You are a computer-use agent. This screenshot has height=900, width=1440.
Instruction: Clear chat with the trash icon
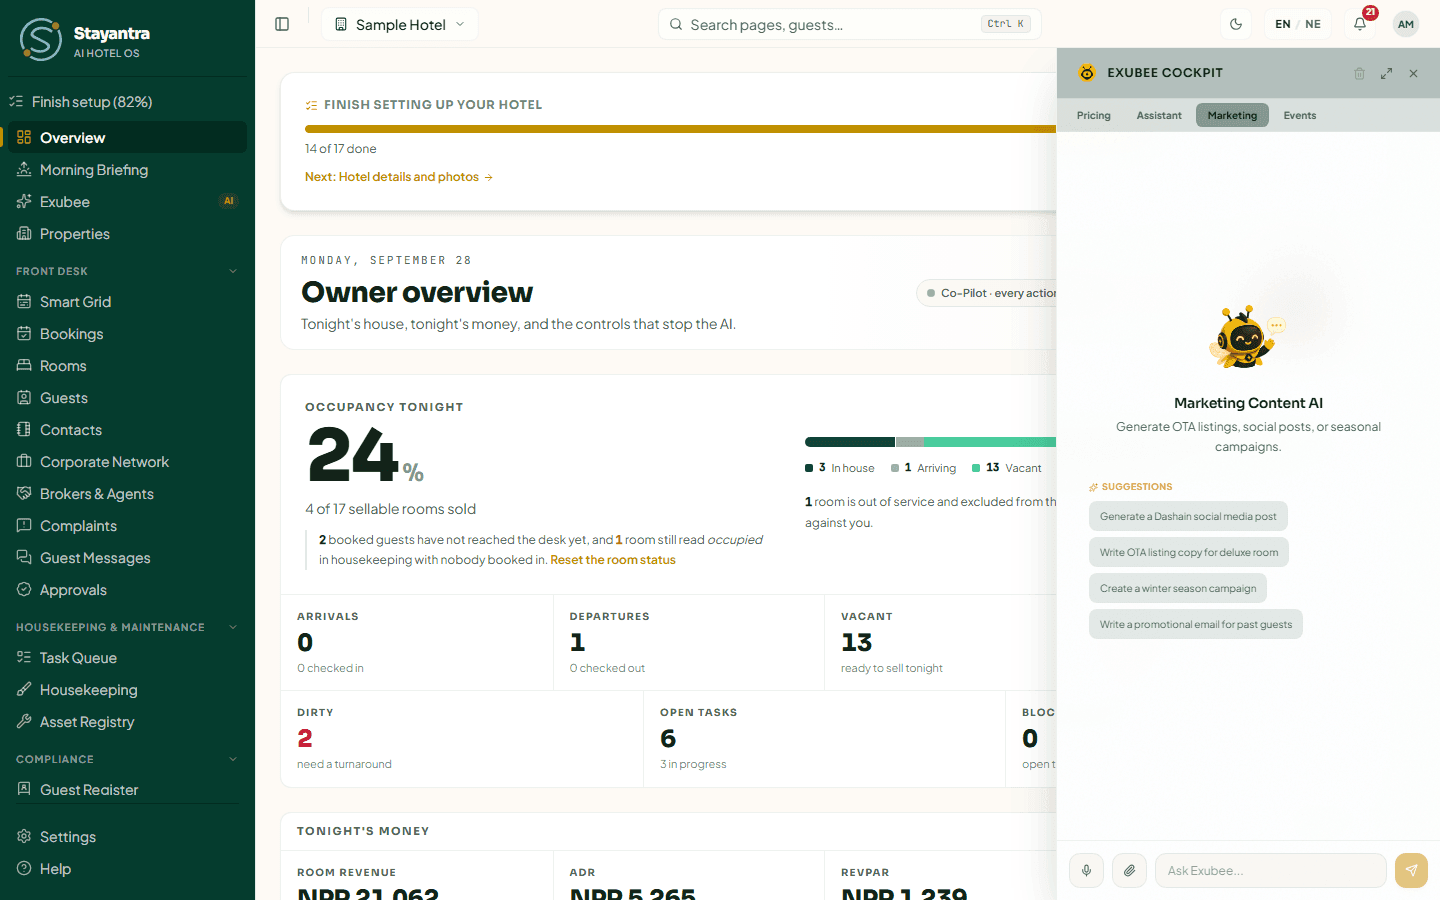[x=1359, y=73]
